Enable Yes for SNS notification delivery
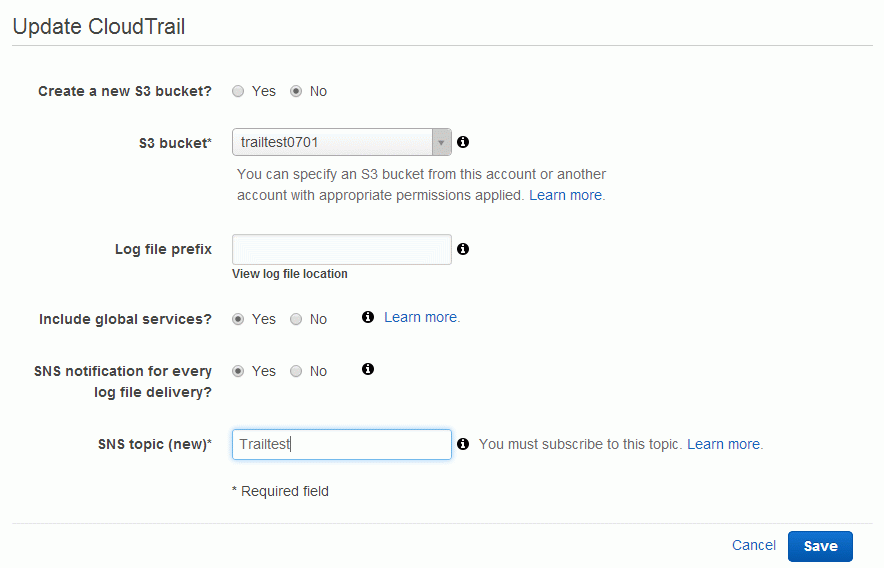Viewport: 884px width, 568px height. (x=238, y=371)
